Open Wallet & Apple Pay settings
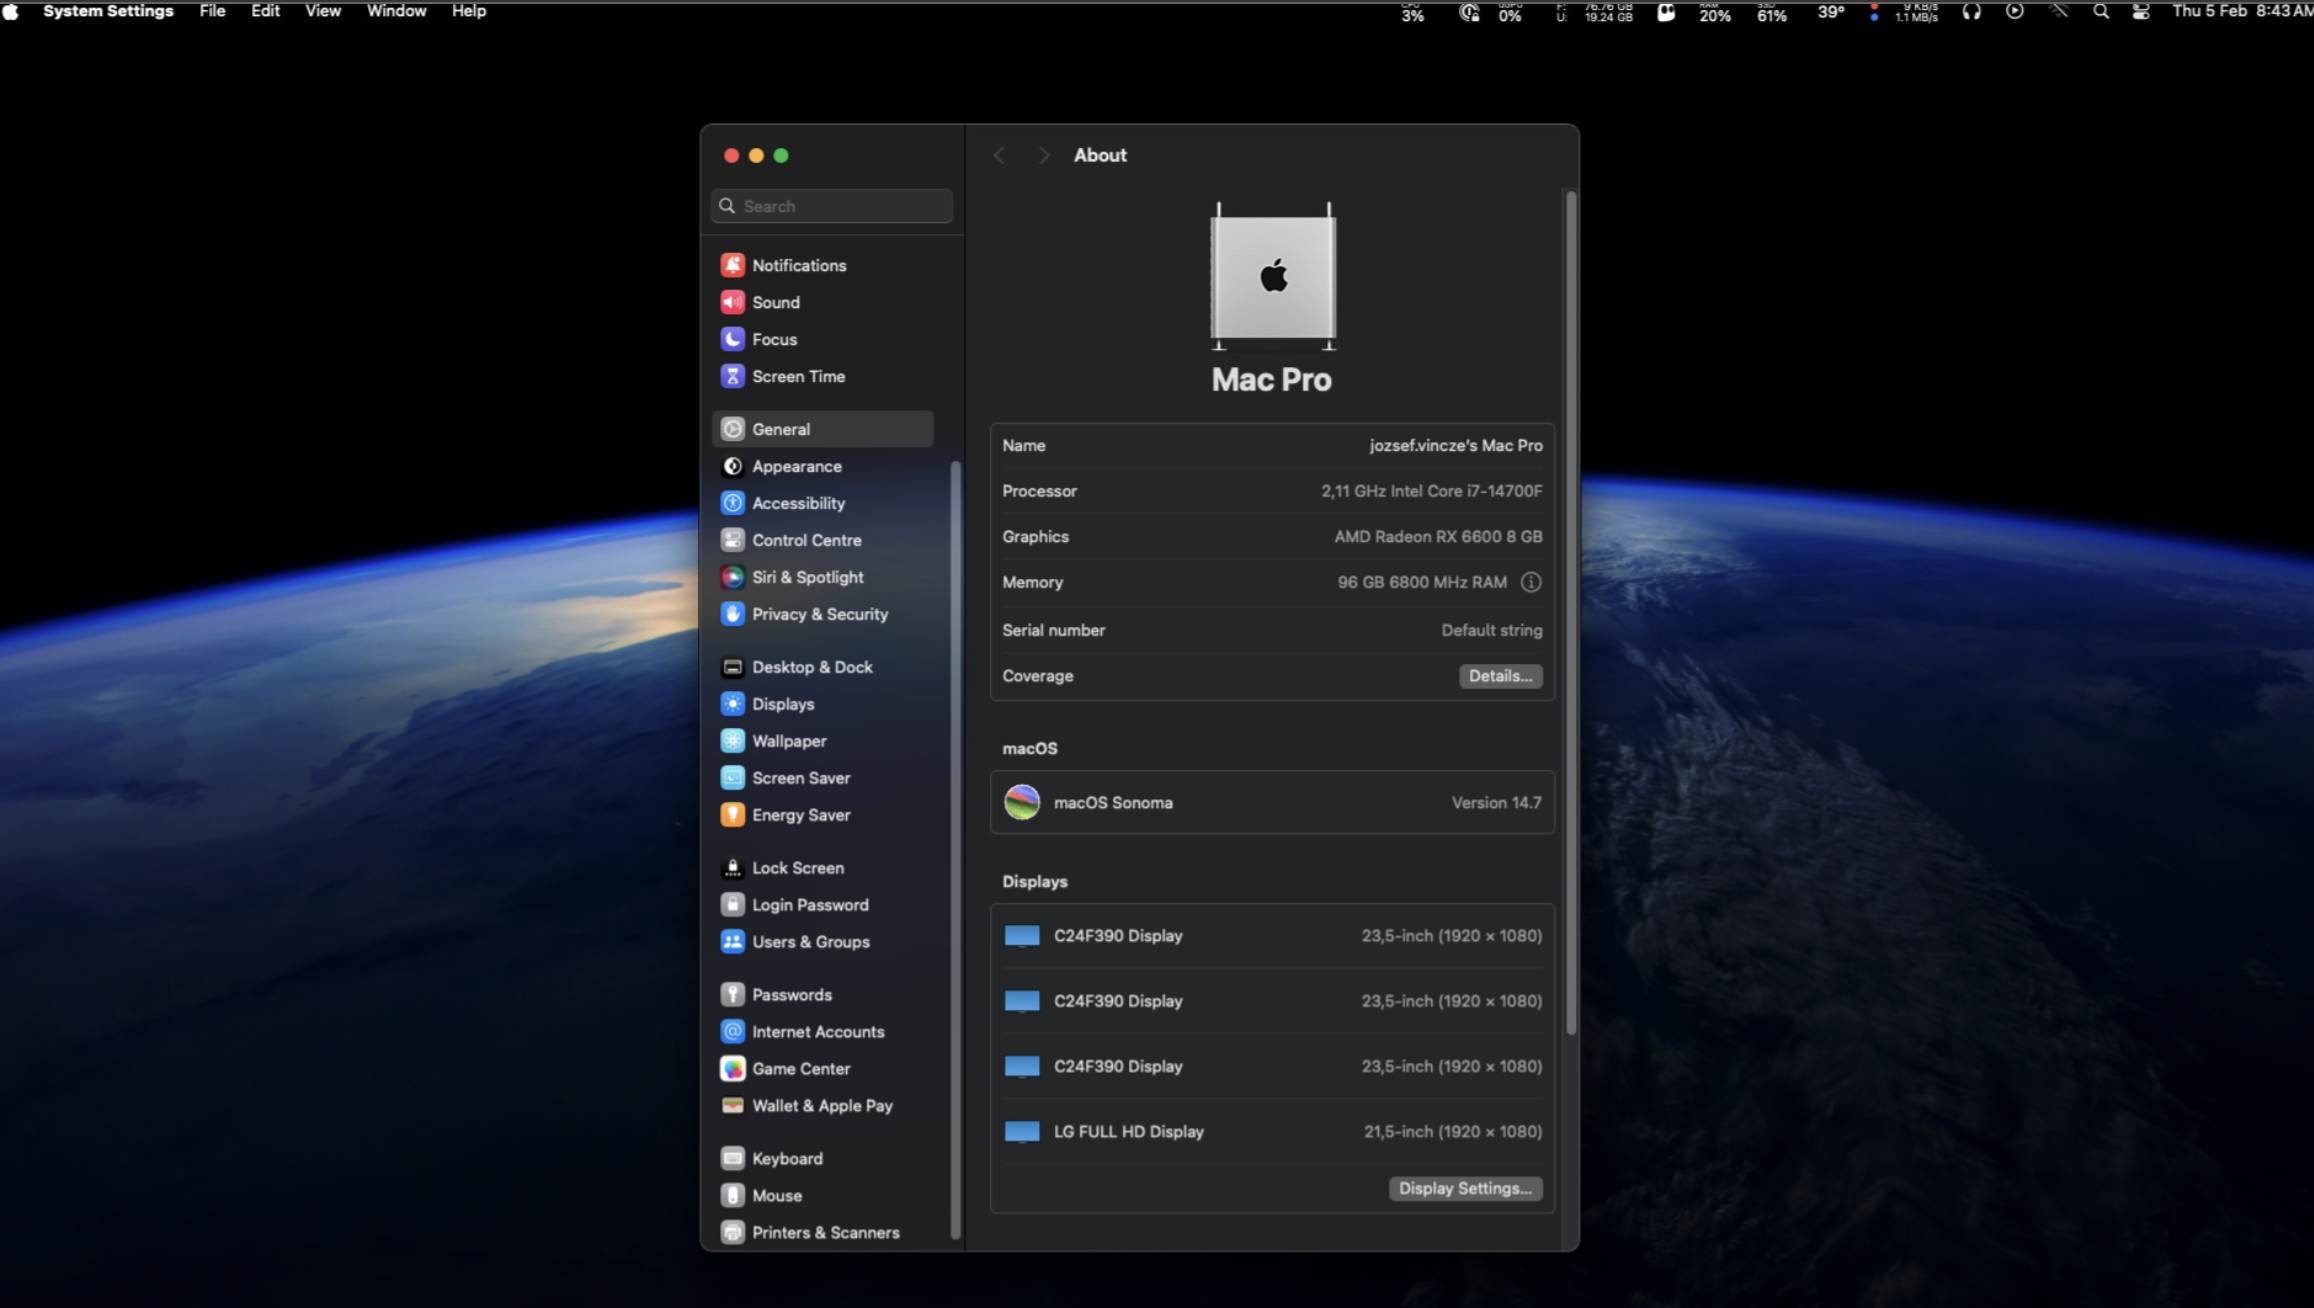 coord(822,1105)
